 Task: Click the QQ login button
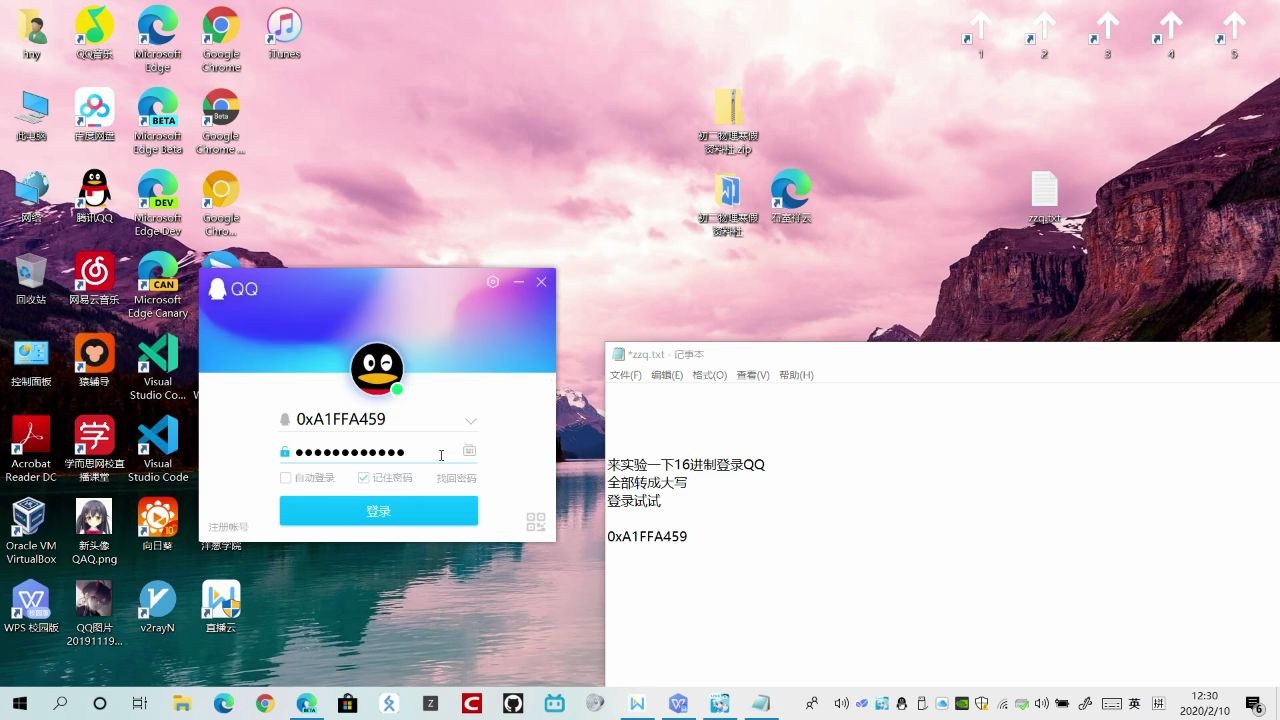(378, 511)
